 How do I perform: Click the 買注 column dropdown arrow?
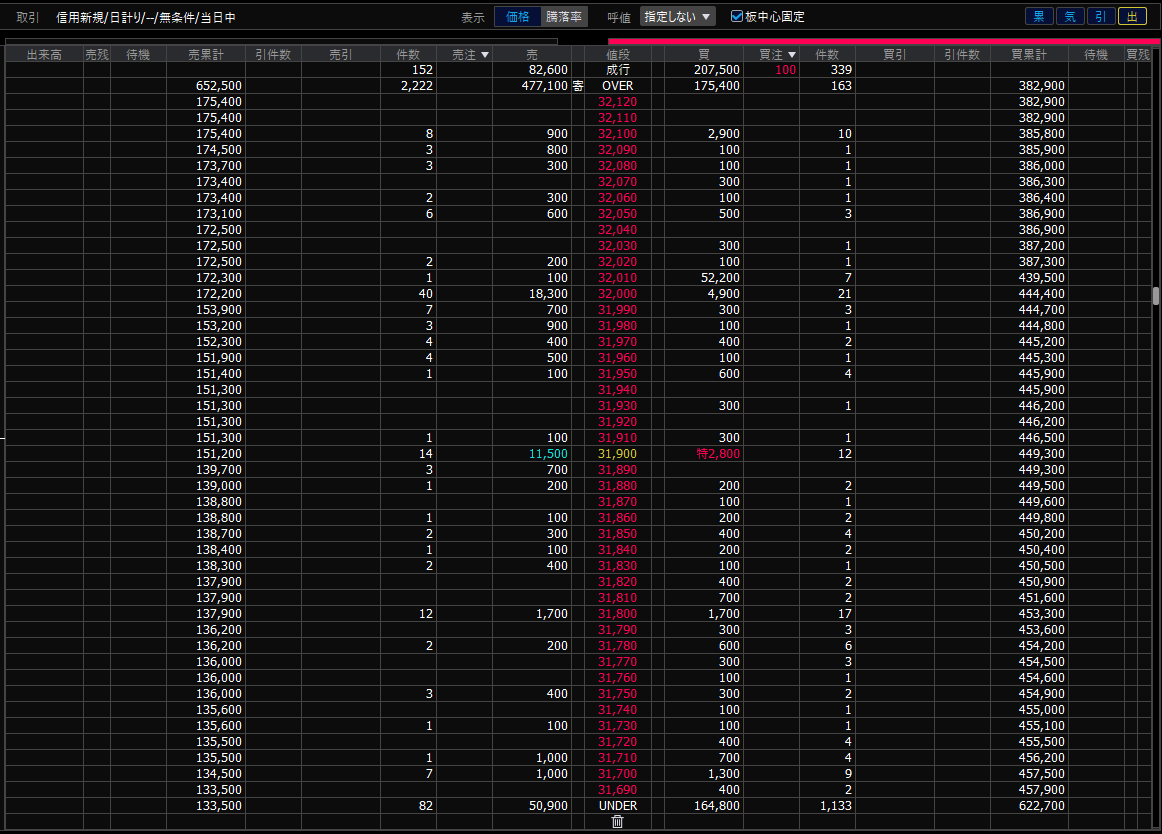[x=792, y=55]
